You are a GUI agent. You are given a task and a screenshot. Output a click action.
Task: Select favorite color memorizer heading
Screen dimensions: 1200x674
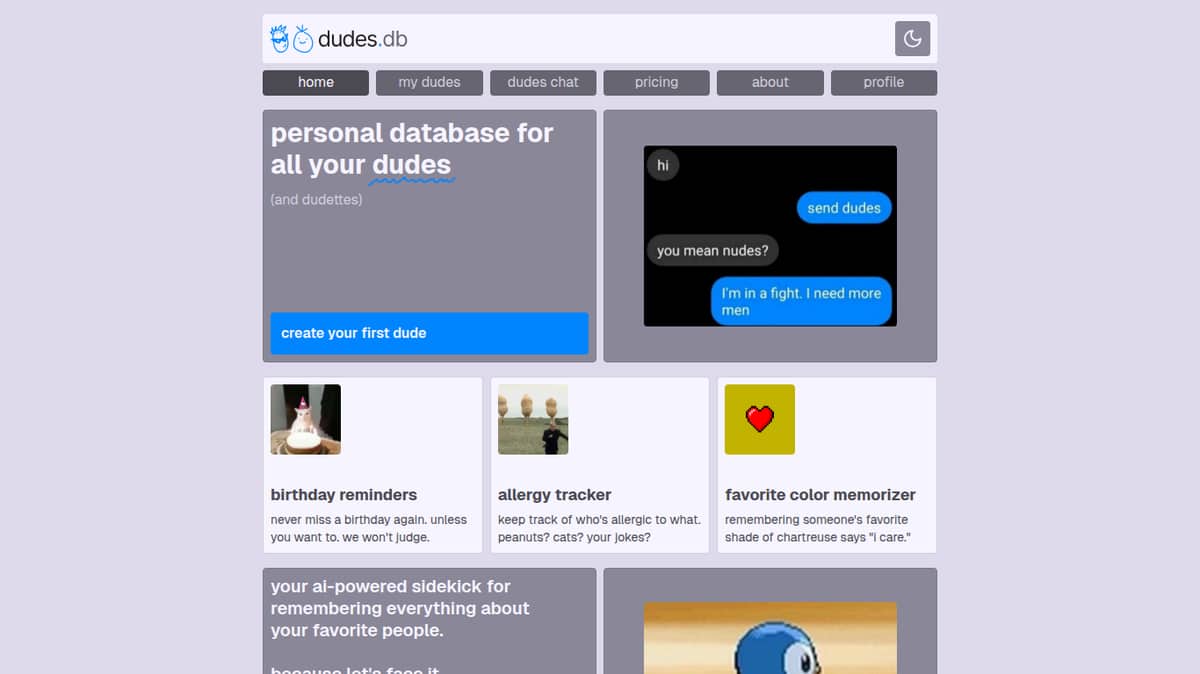coord(820,495)
